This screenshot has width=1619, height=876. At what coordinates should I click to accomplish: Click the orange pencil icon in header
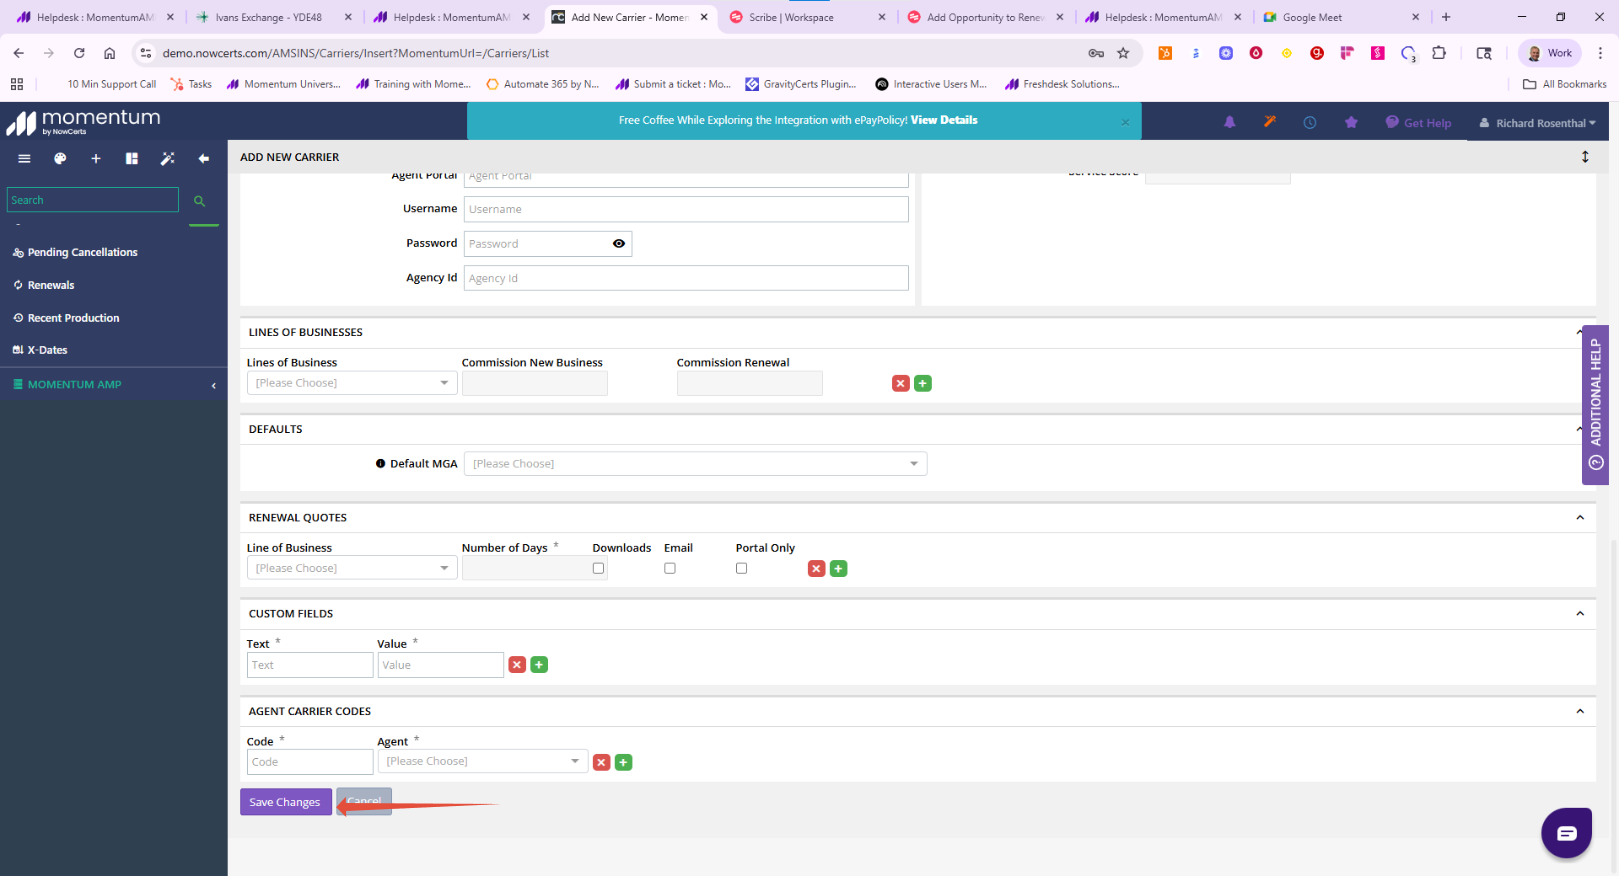pos(1270,122)
